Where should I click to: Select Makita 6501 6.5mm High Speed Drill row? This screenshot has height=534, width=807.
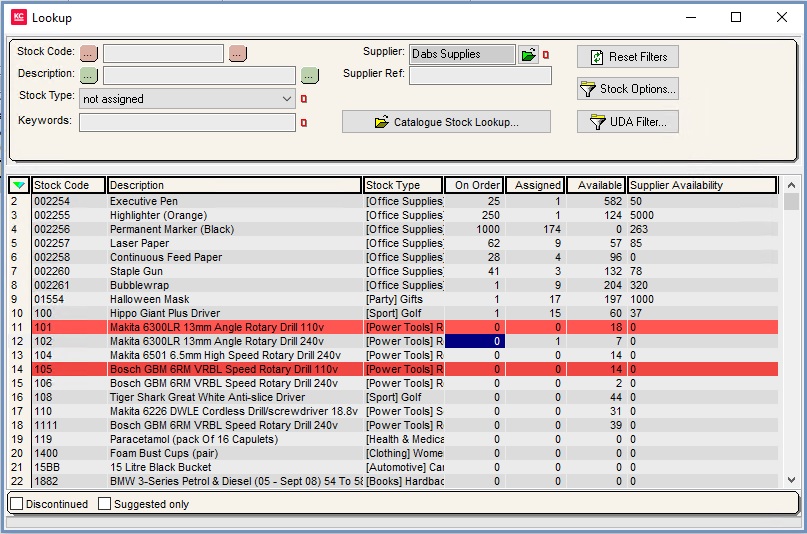tap(393, 355)
